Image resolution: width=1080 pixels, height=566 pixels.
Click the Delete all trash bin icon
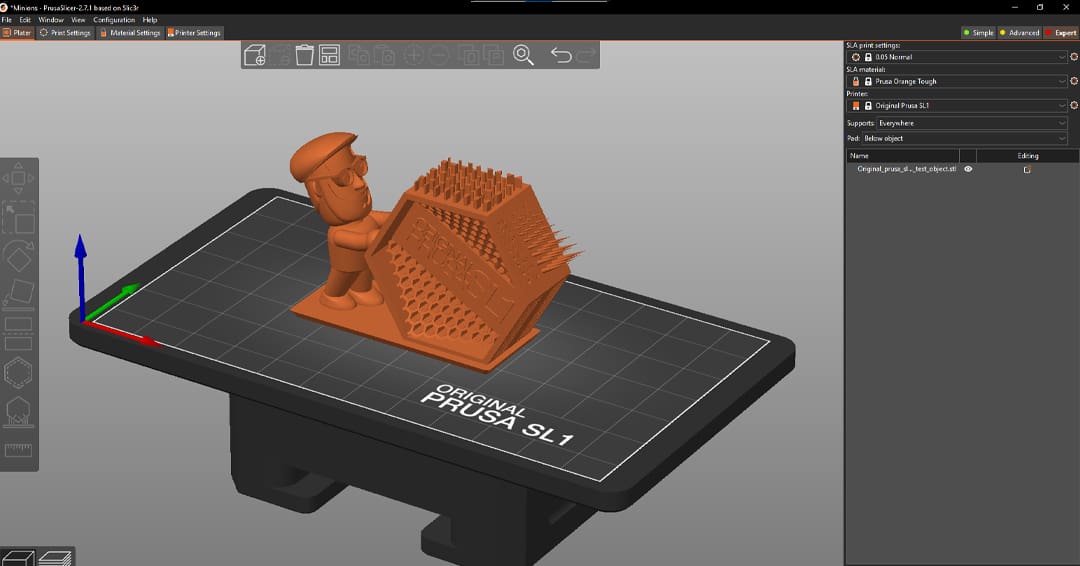(x=304, y=55)
